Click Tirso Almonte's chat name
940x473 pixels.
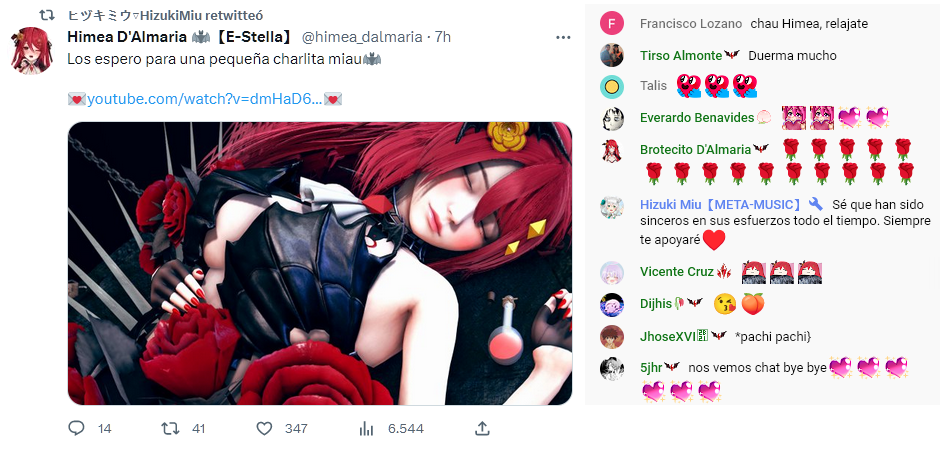(680, 55)
